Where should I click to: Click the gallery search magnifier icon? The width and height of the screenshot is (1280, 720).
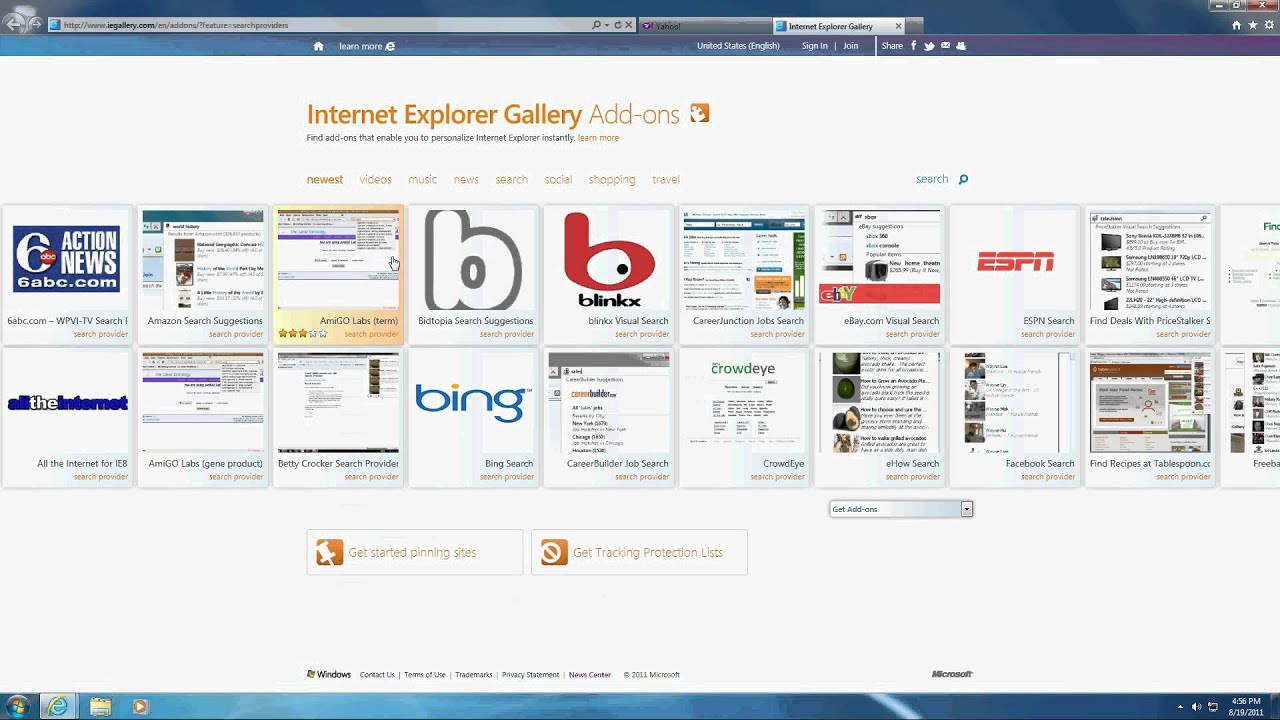tap(963, 179)
